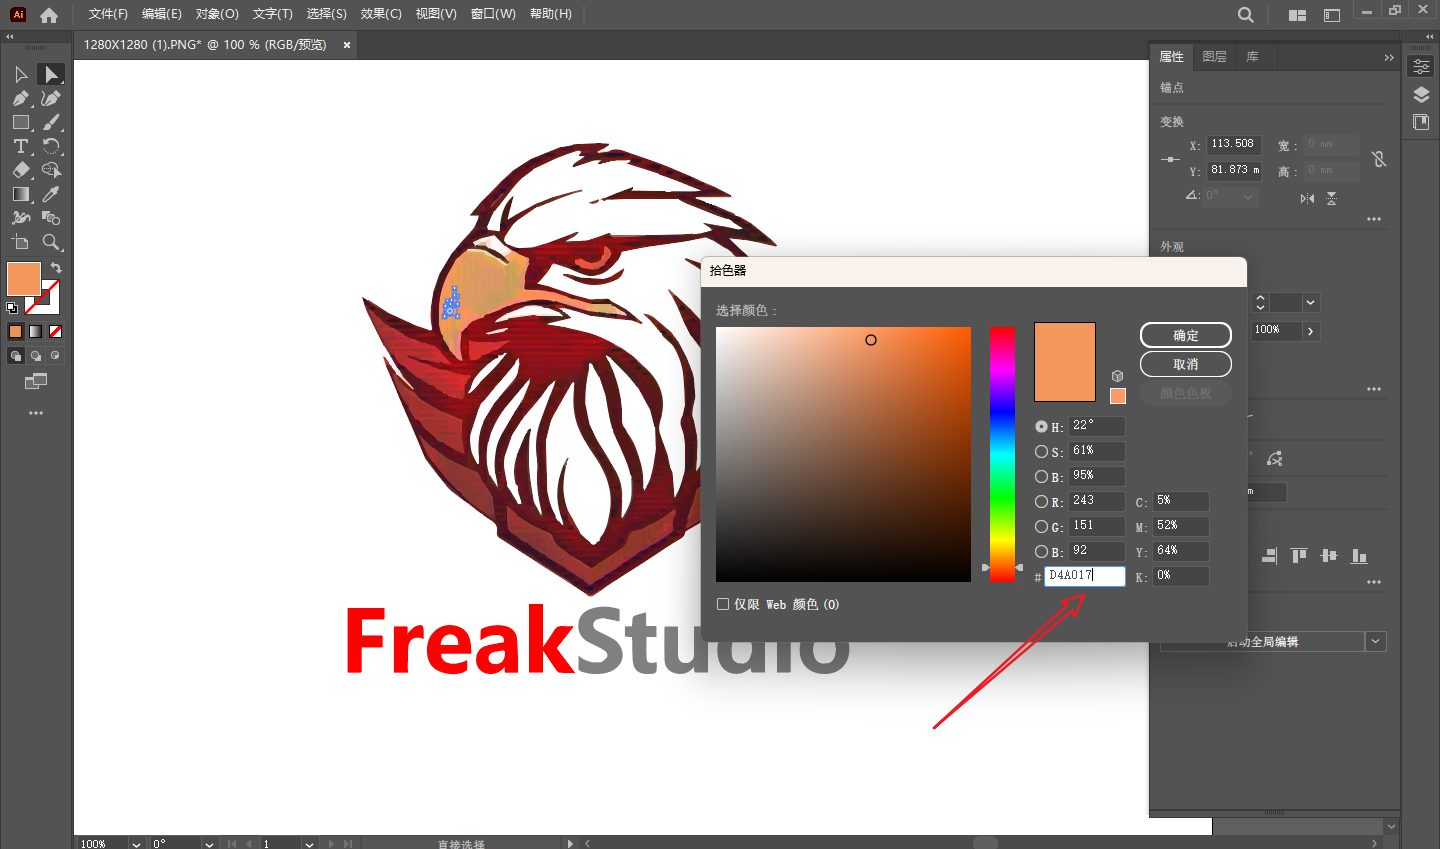Swap fill and stroke colors
1440x849 pixels.
[x=56, y=268]
